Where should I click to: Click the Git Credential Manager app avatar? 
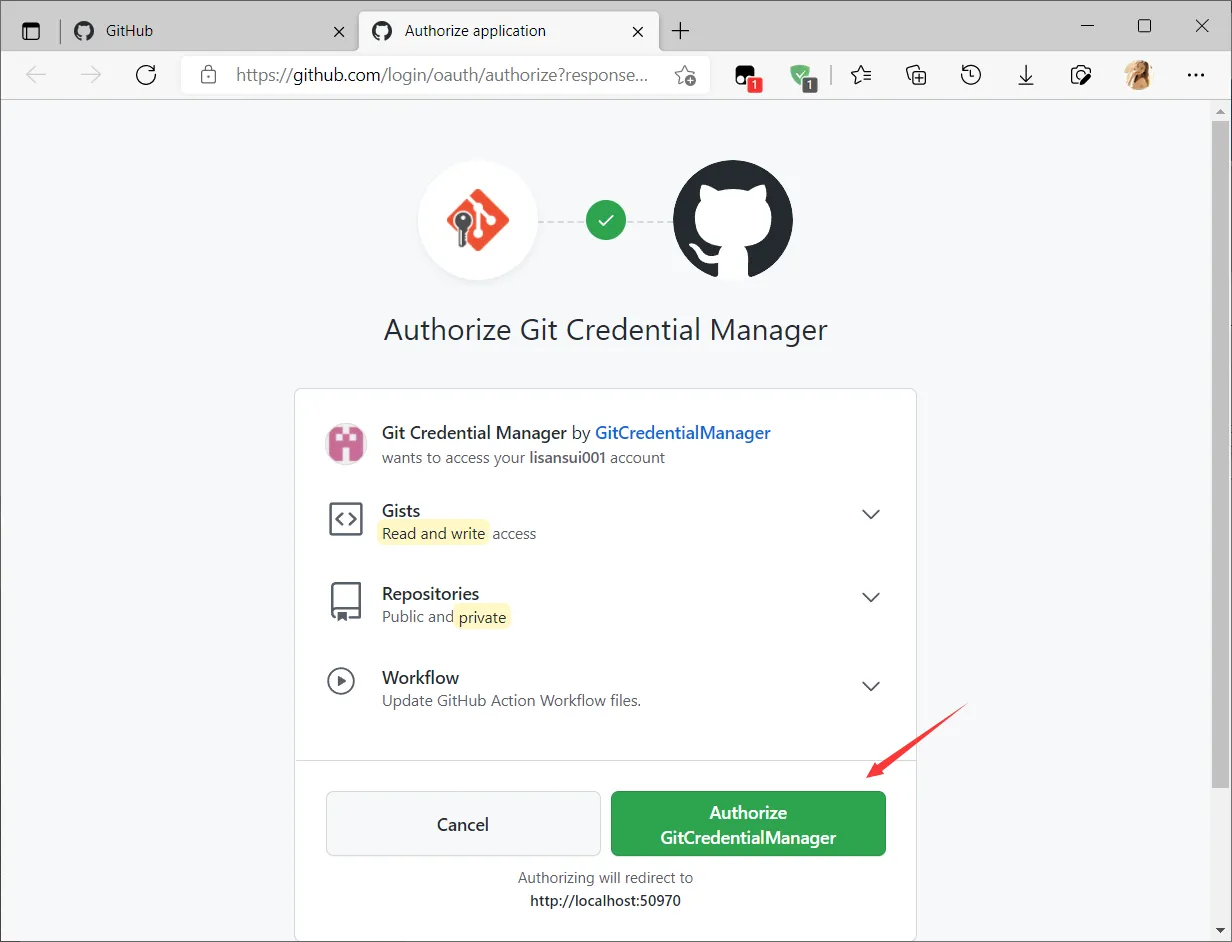click(346, 444)
